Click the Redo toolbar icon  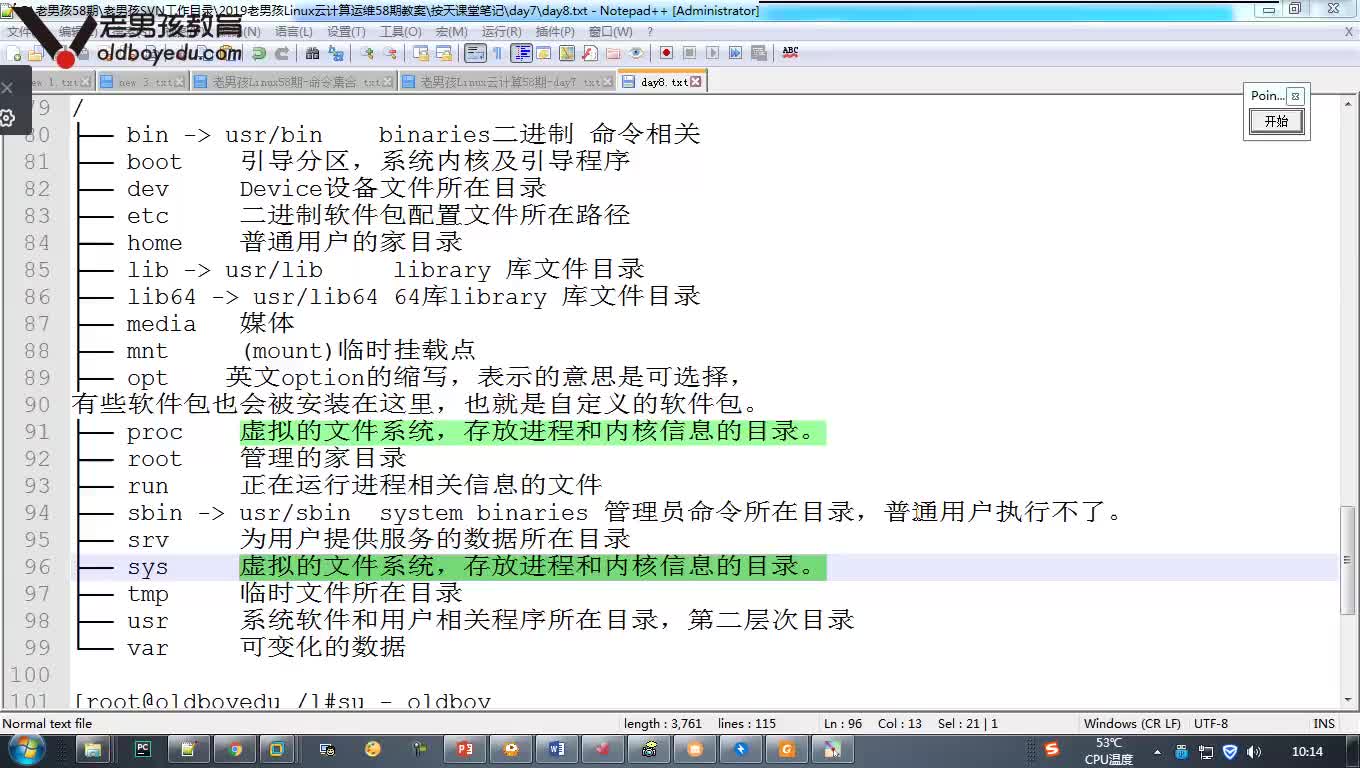pos(282,53)
